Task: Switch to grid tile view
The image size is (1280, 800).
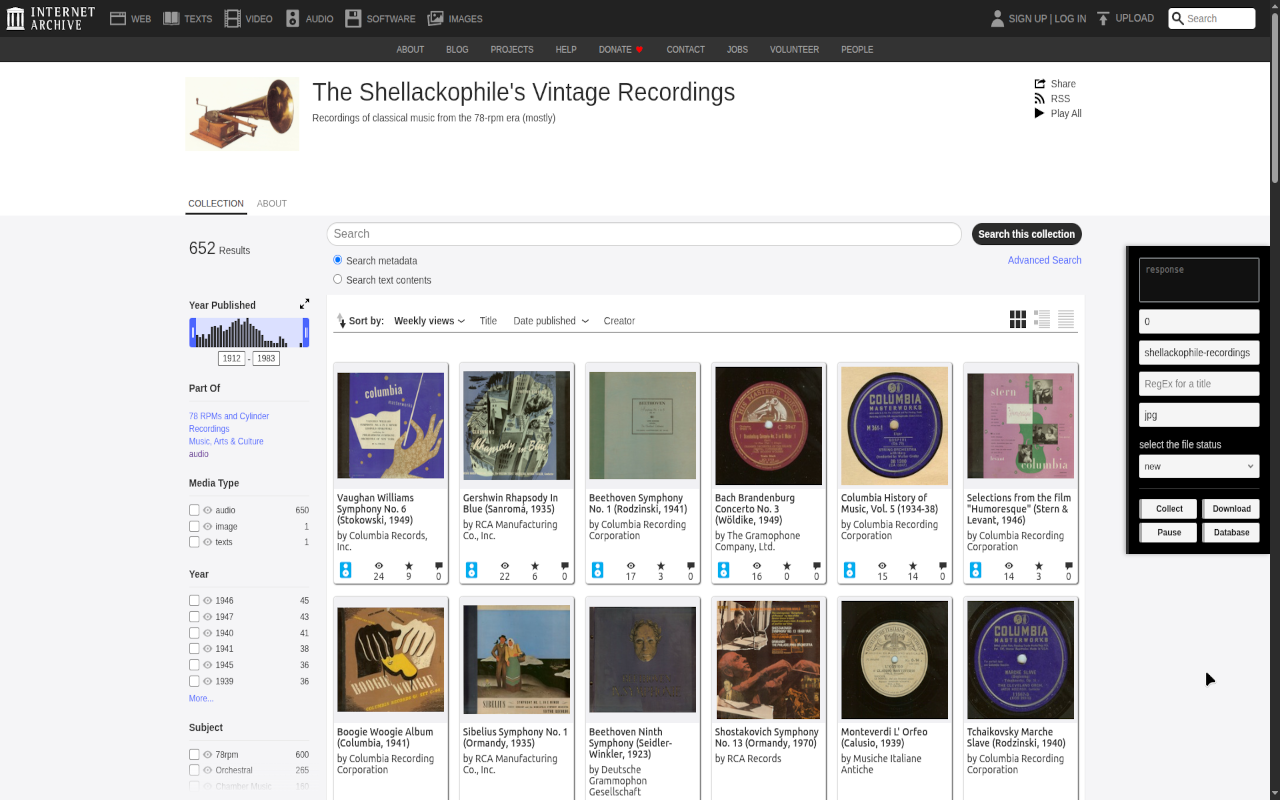Action: point(1018,319)
